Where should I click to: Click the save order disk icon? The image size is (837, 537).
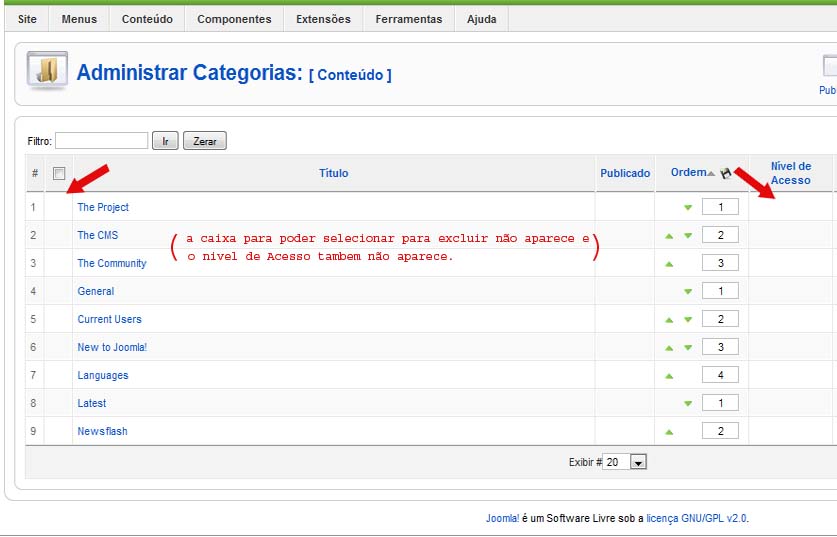pos(725,173)
